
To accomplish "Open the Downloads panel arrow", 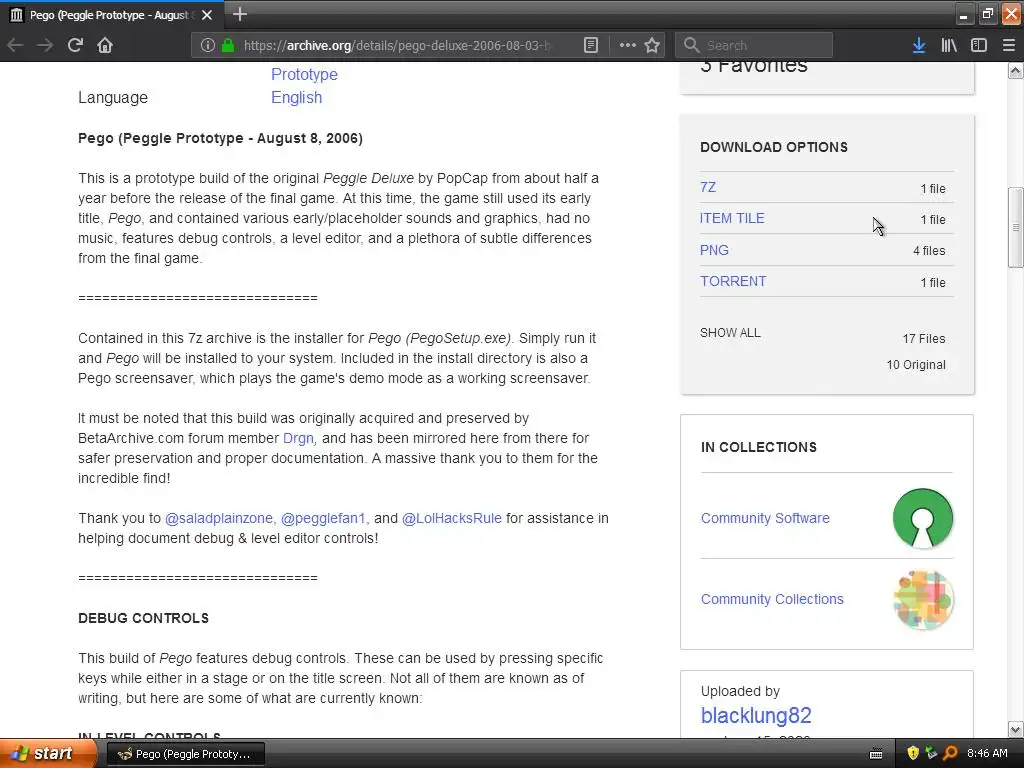I will pos(919,45).
